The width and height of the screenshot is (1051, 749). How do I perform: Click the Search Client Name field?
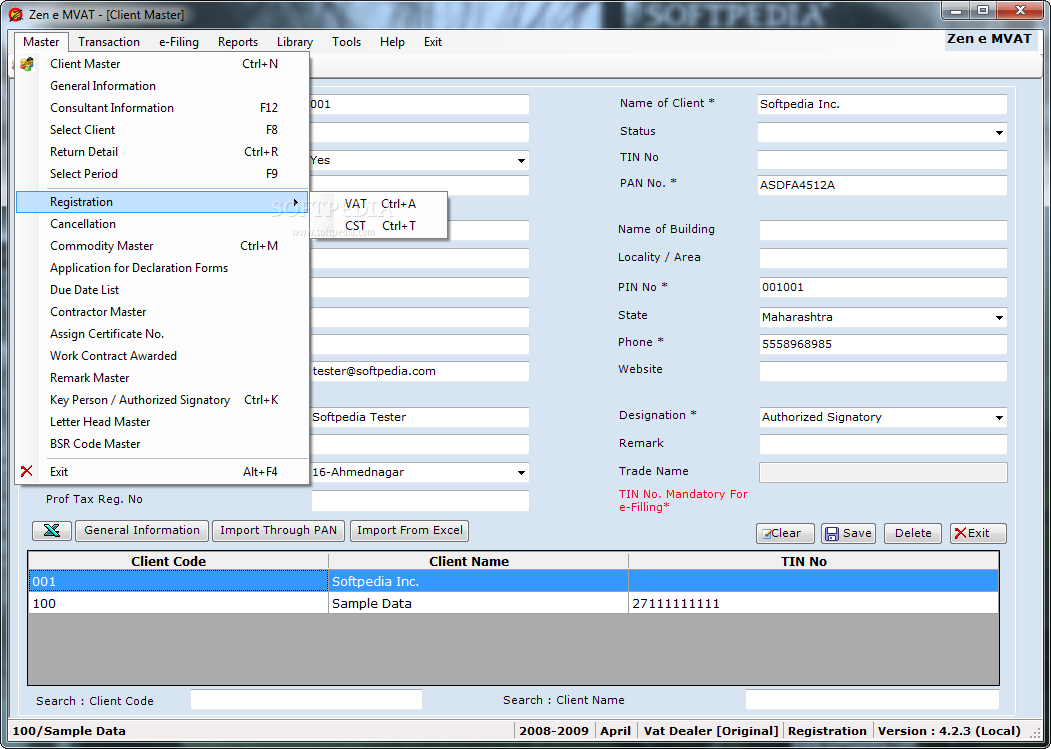pyautogui.click(x=872, y=699)
